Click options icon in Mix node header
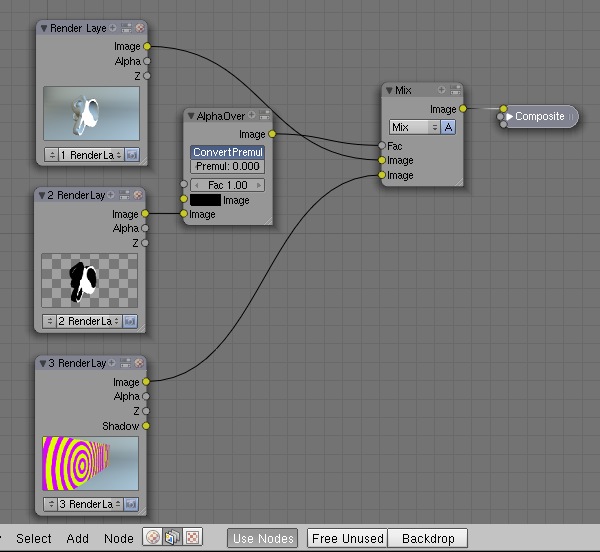 tap(455, 90)
